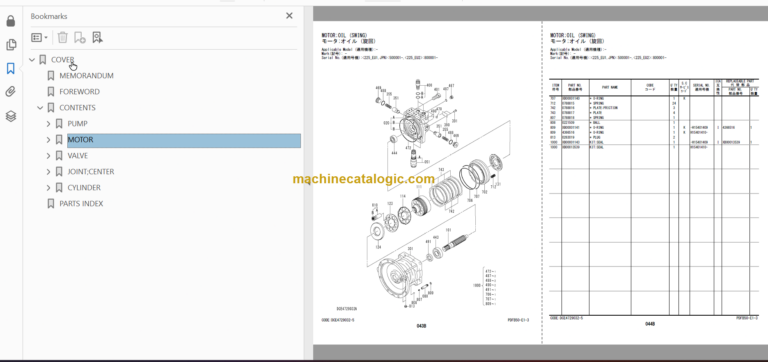Click page number 0438 at page bottom

(421, 325)
